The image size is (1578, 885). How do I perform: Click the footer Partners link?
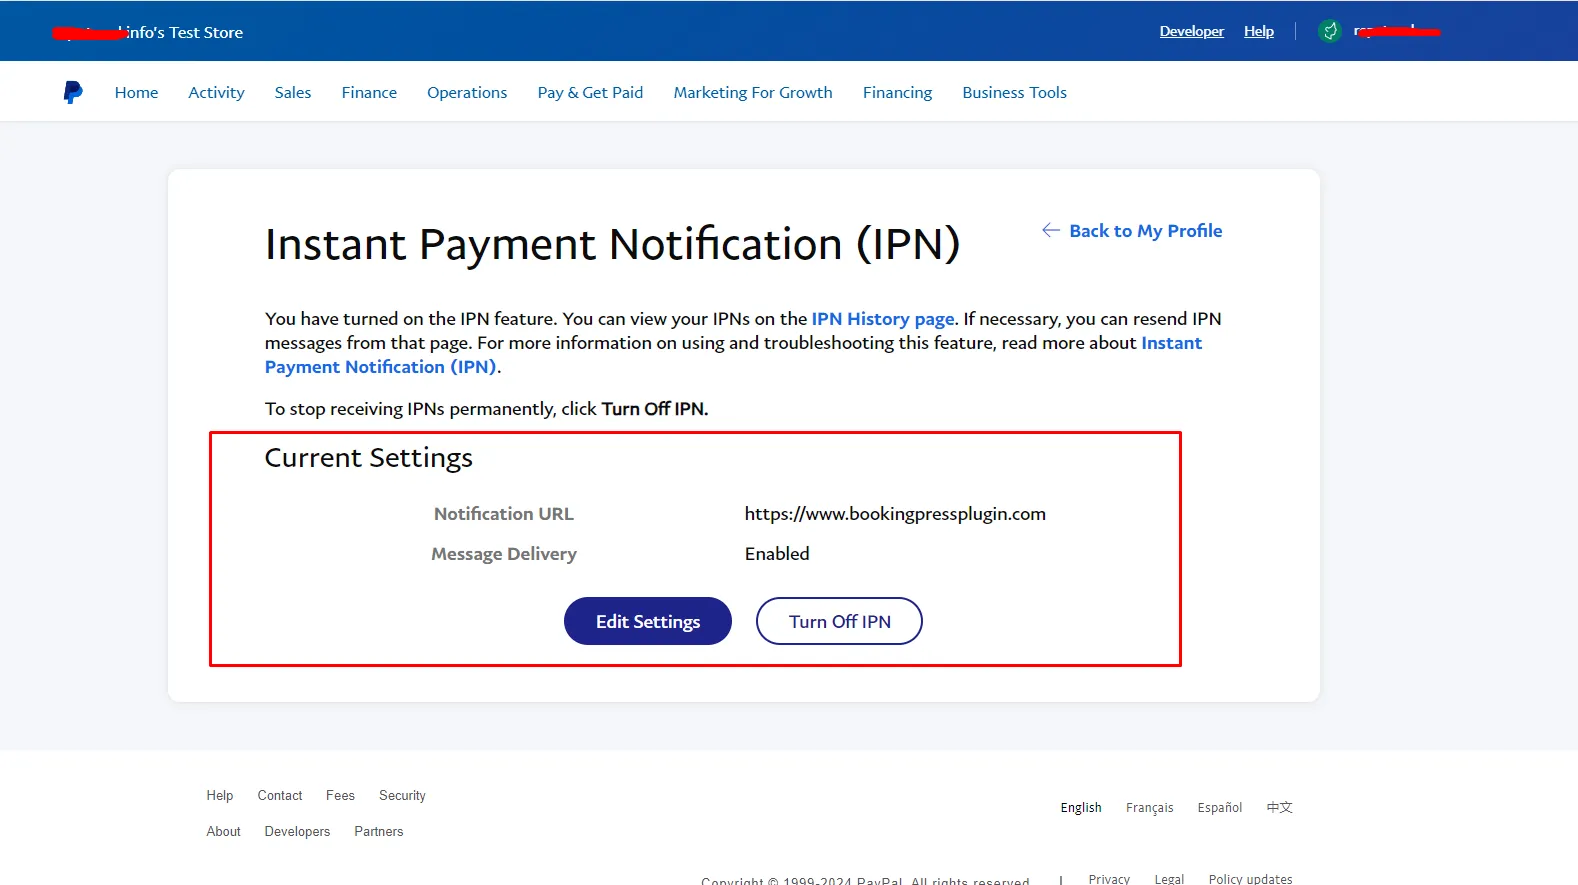(x=379, y=832)
